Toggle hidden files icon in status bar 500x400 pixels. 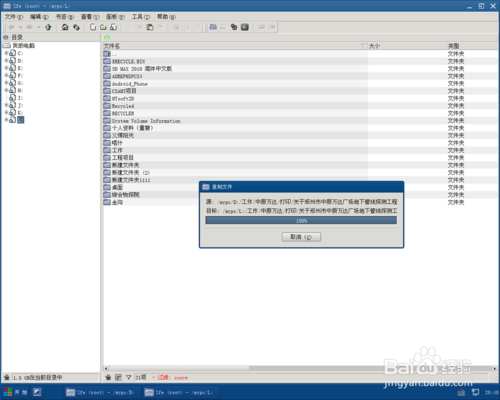coord(108,377)
